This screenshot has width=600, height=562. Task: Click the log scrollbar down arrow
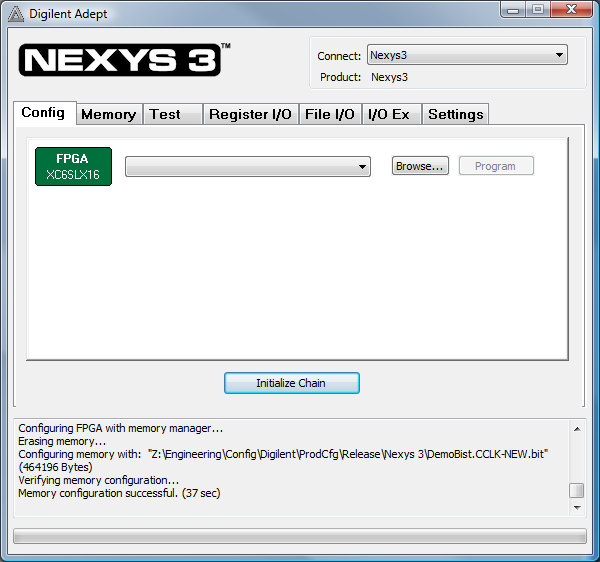pos(577,508)
